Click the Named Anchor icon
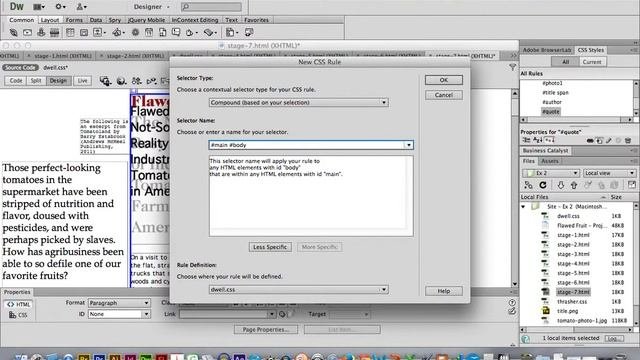 click(41, 32)
